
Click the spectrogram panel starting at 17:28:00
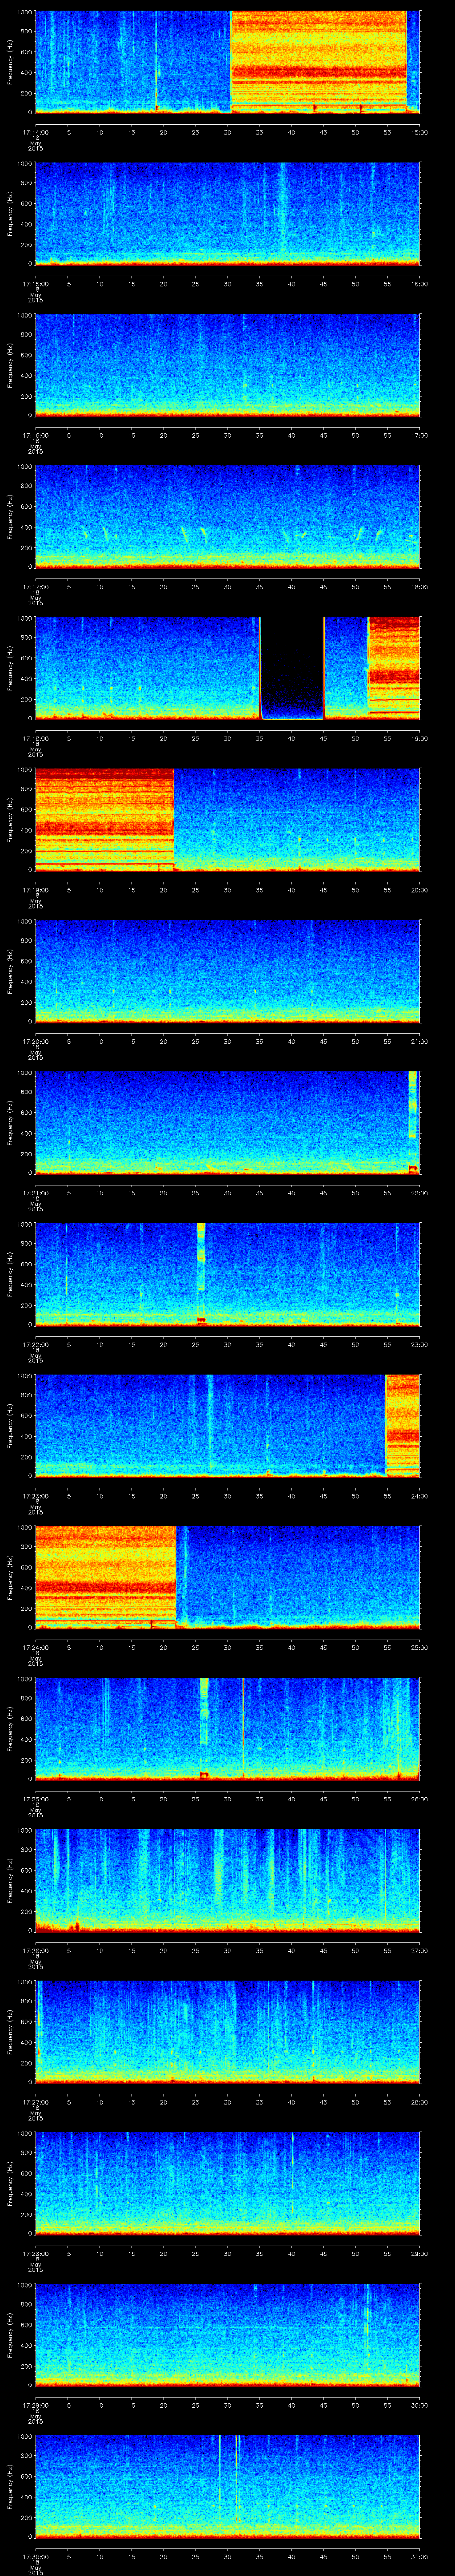pyautogui.click(x=228, y=2183)
